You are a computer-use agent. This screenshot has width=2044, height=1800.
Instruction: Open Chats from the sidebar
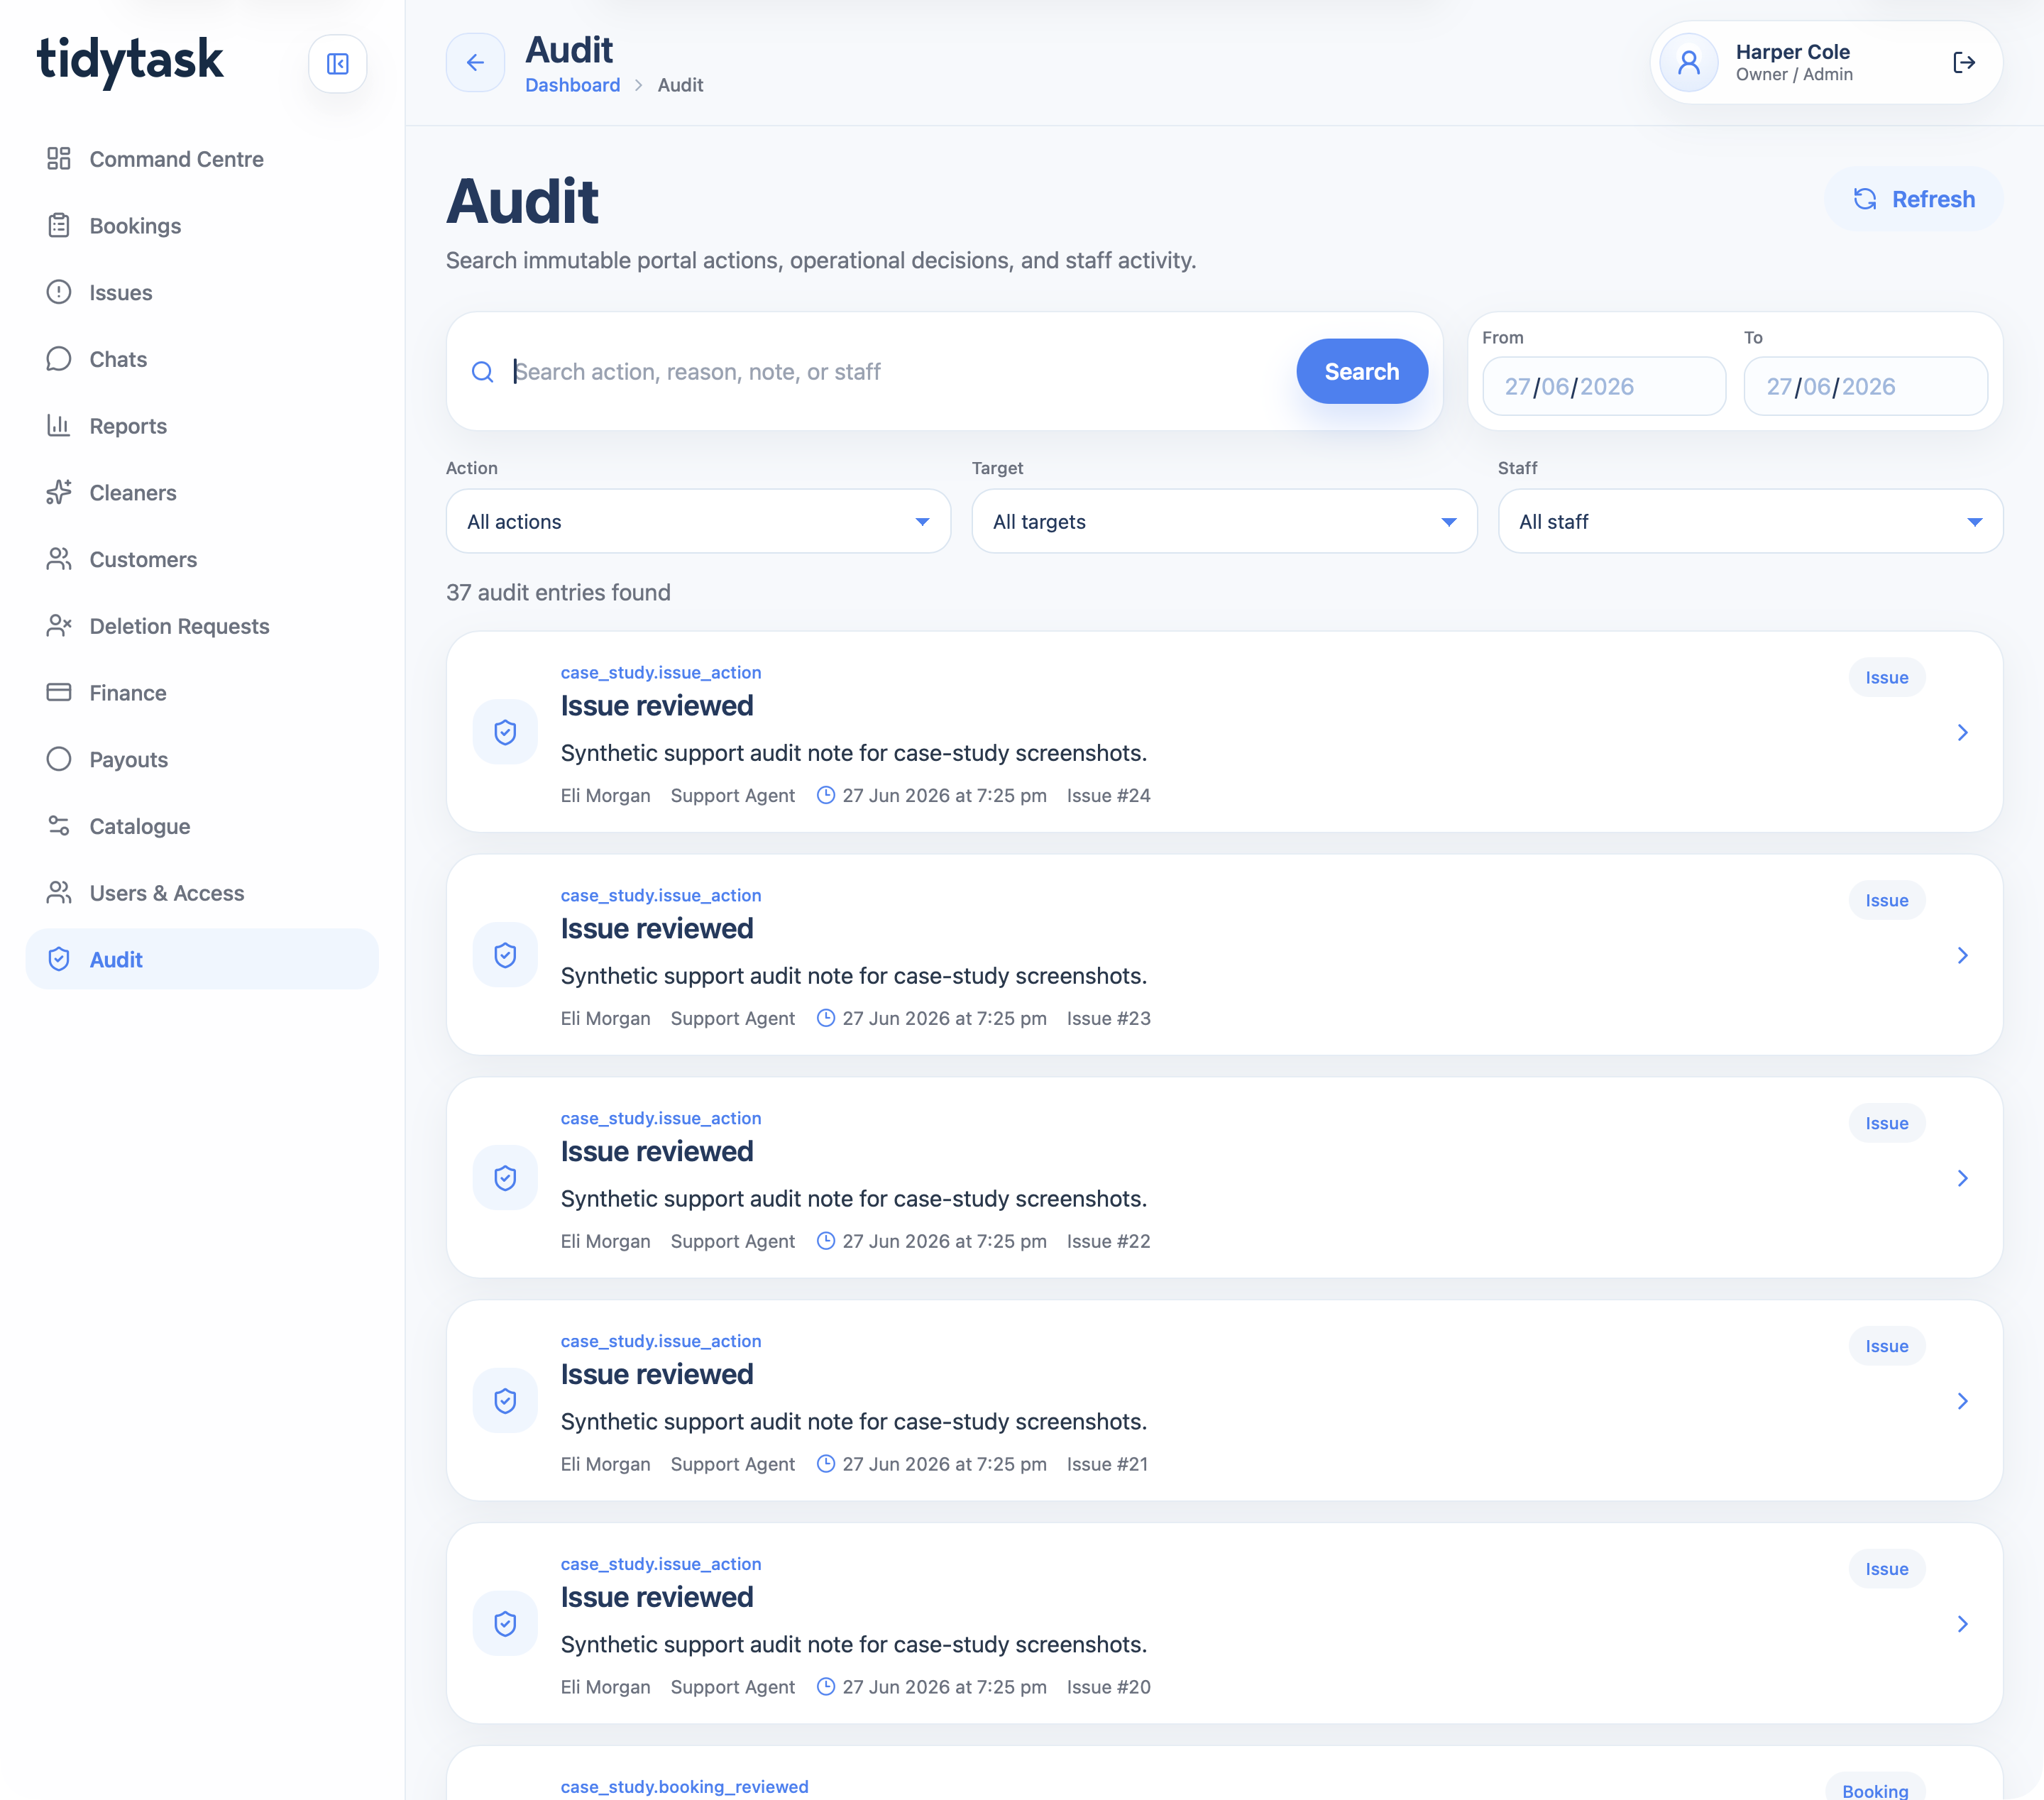coord(202,359)
